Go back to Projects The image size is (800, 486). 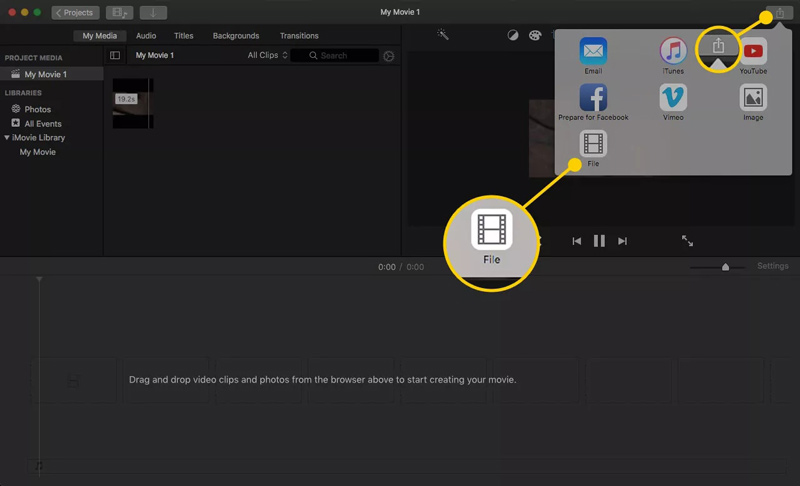pyautogui.click(x=75, y=13)
